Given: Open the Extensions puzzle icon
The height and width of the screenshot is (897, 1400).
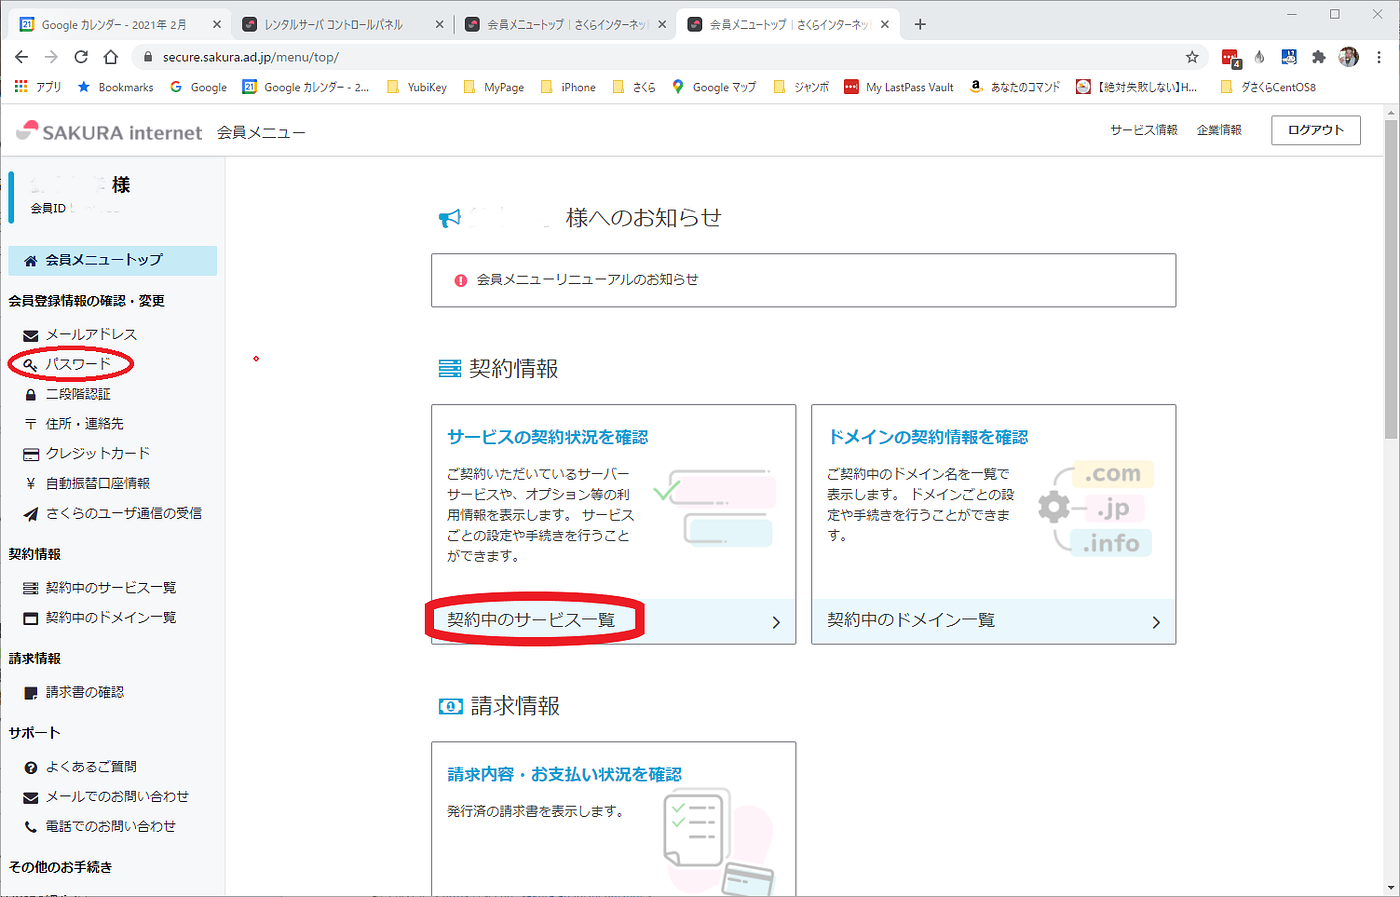Looking at the screenshot, I should (x=1319, y=57).
